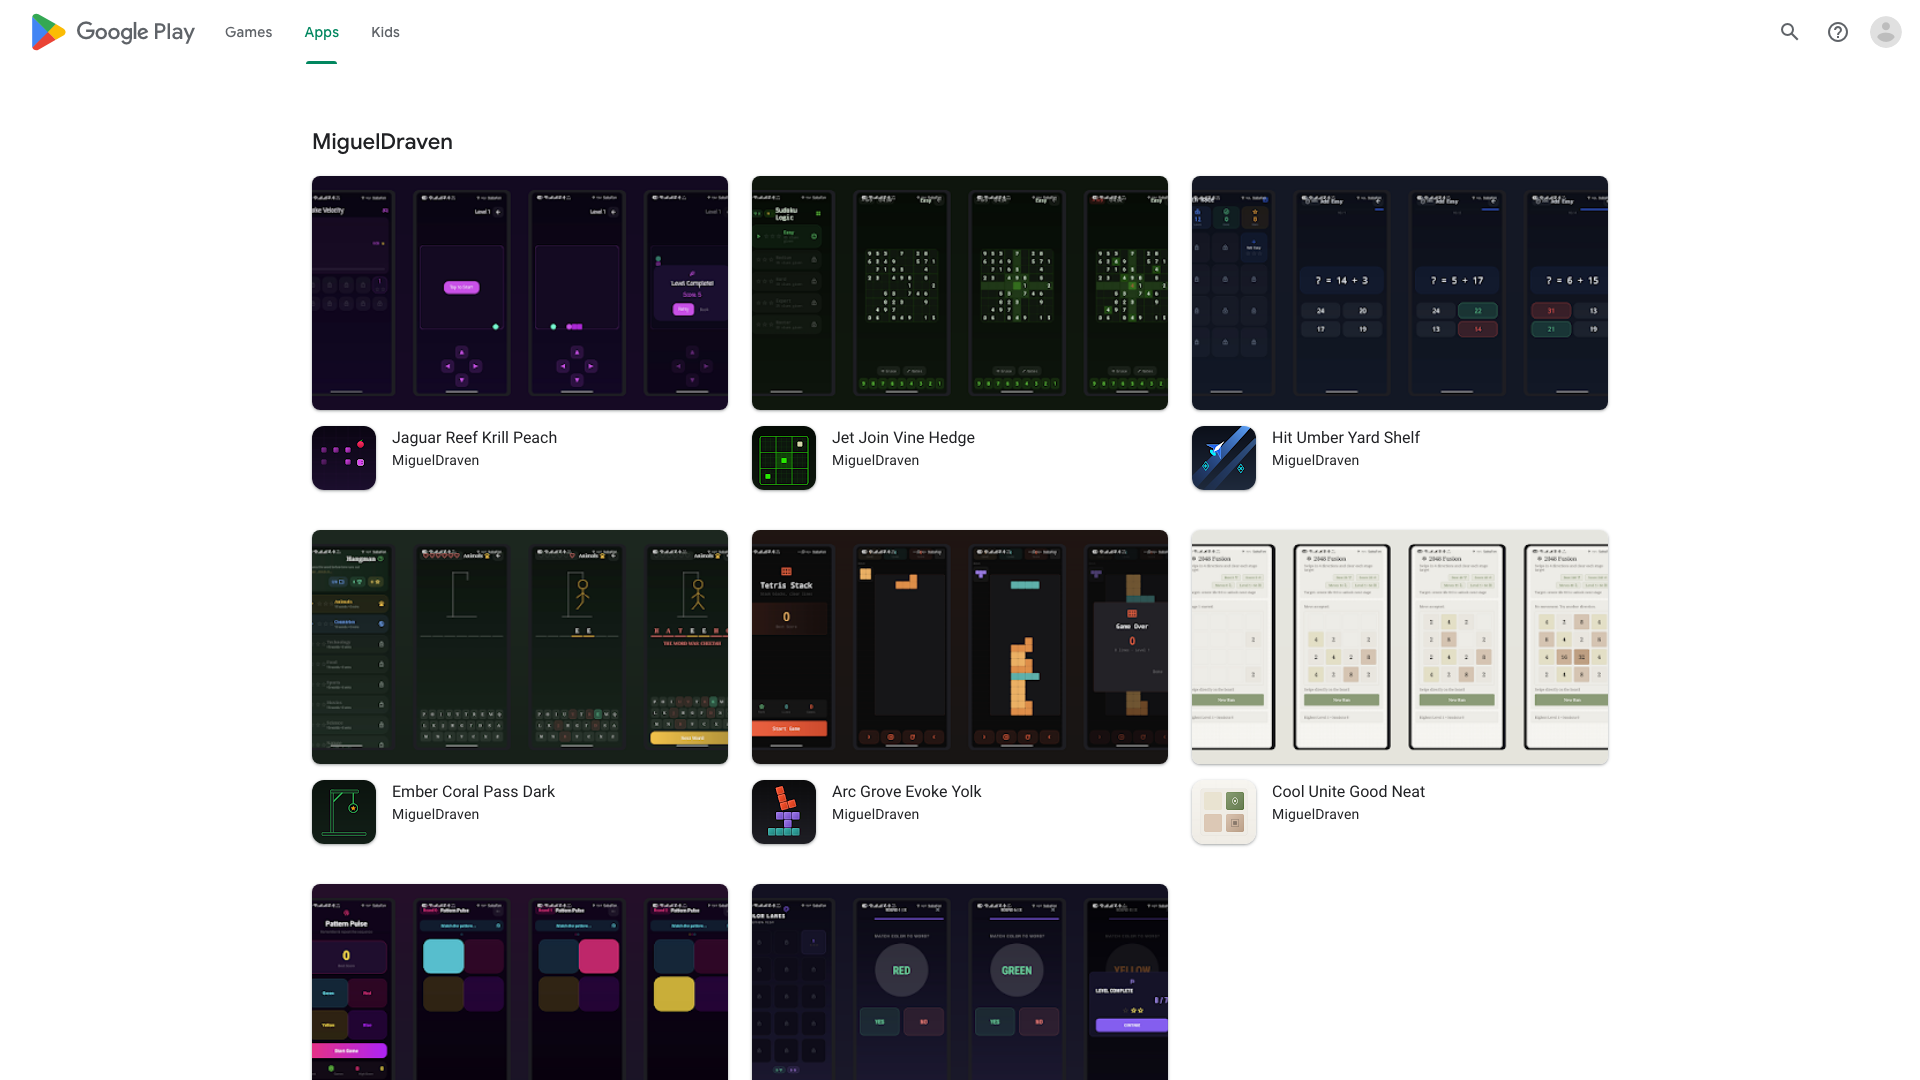This screenshot has height=1080, width=1920.
Task: Click MiguelDraven under Jaguar Reef Krill Peach
Action: click(435, 460)
